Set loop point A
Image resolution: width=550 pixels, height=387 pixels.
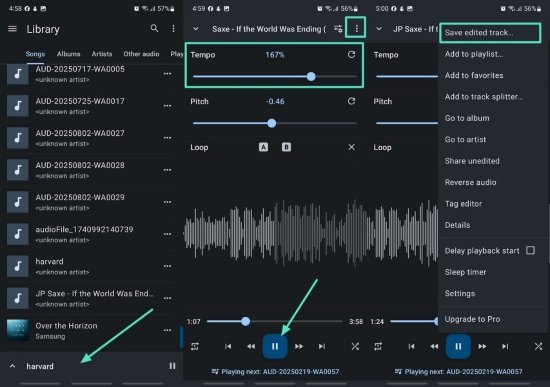(263, 147)
